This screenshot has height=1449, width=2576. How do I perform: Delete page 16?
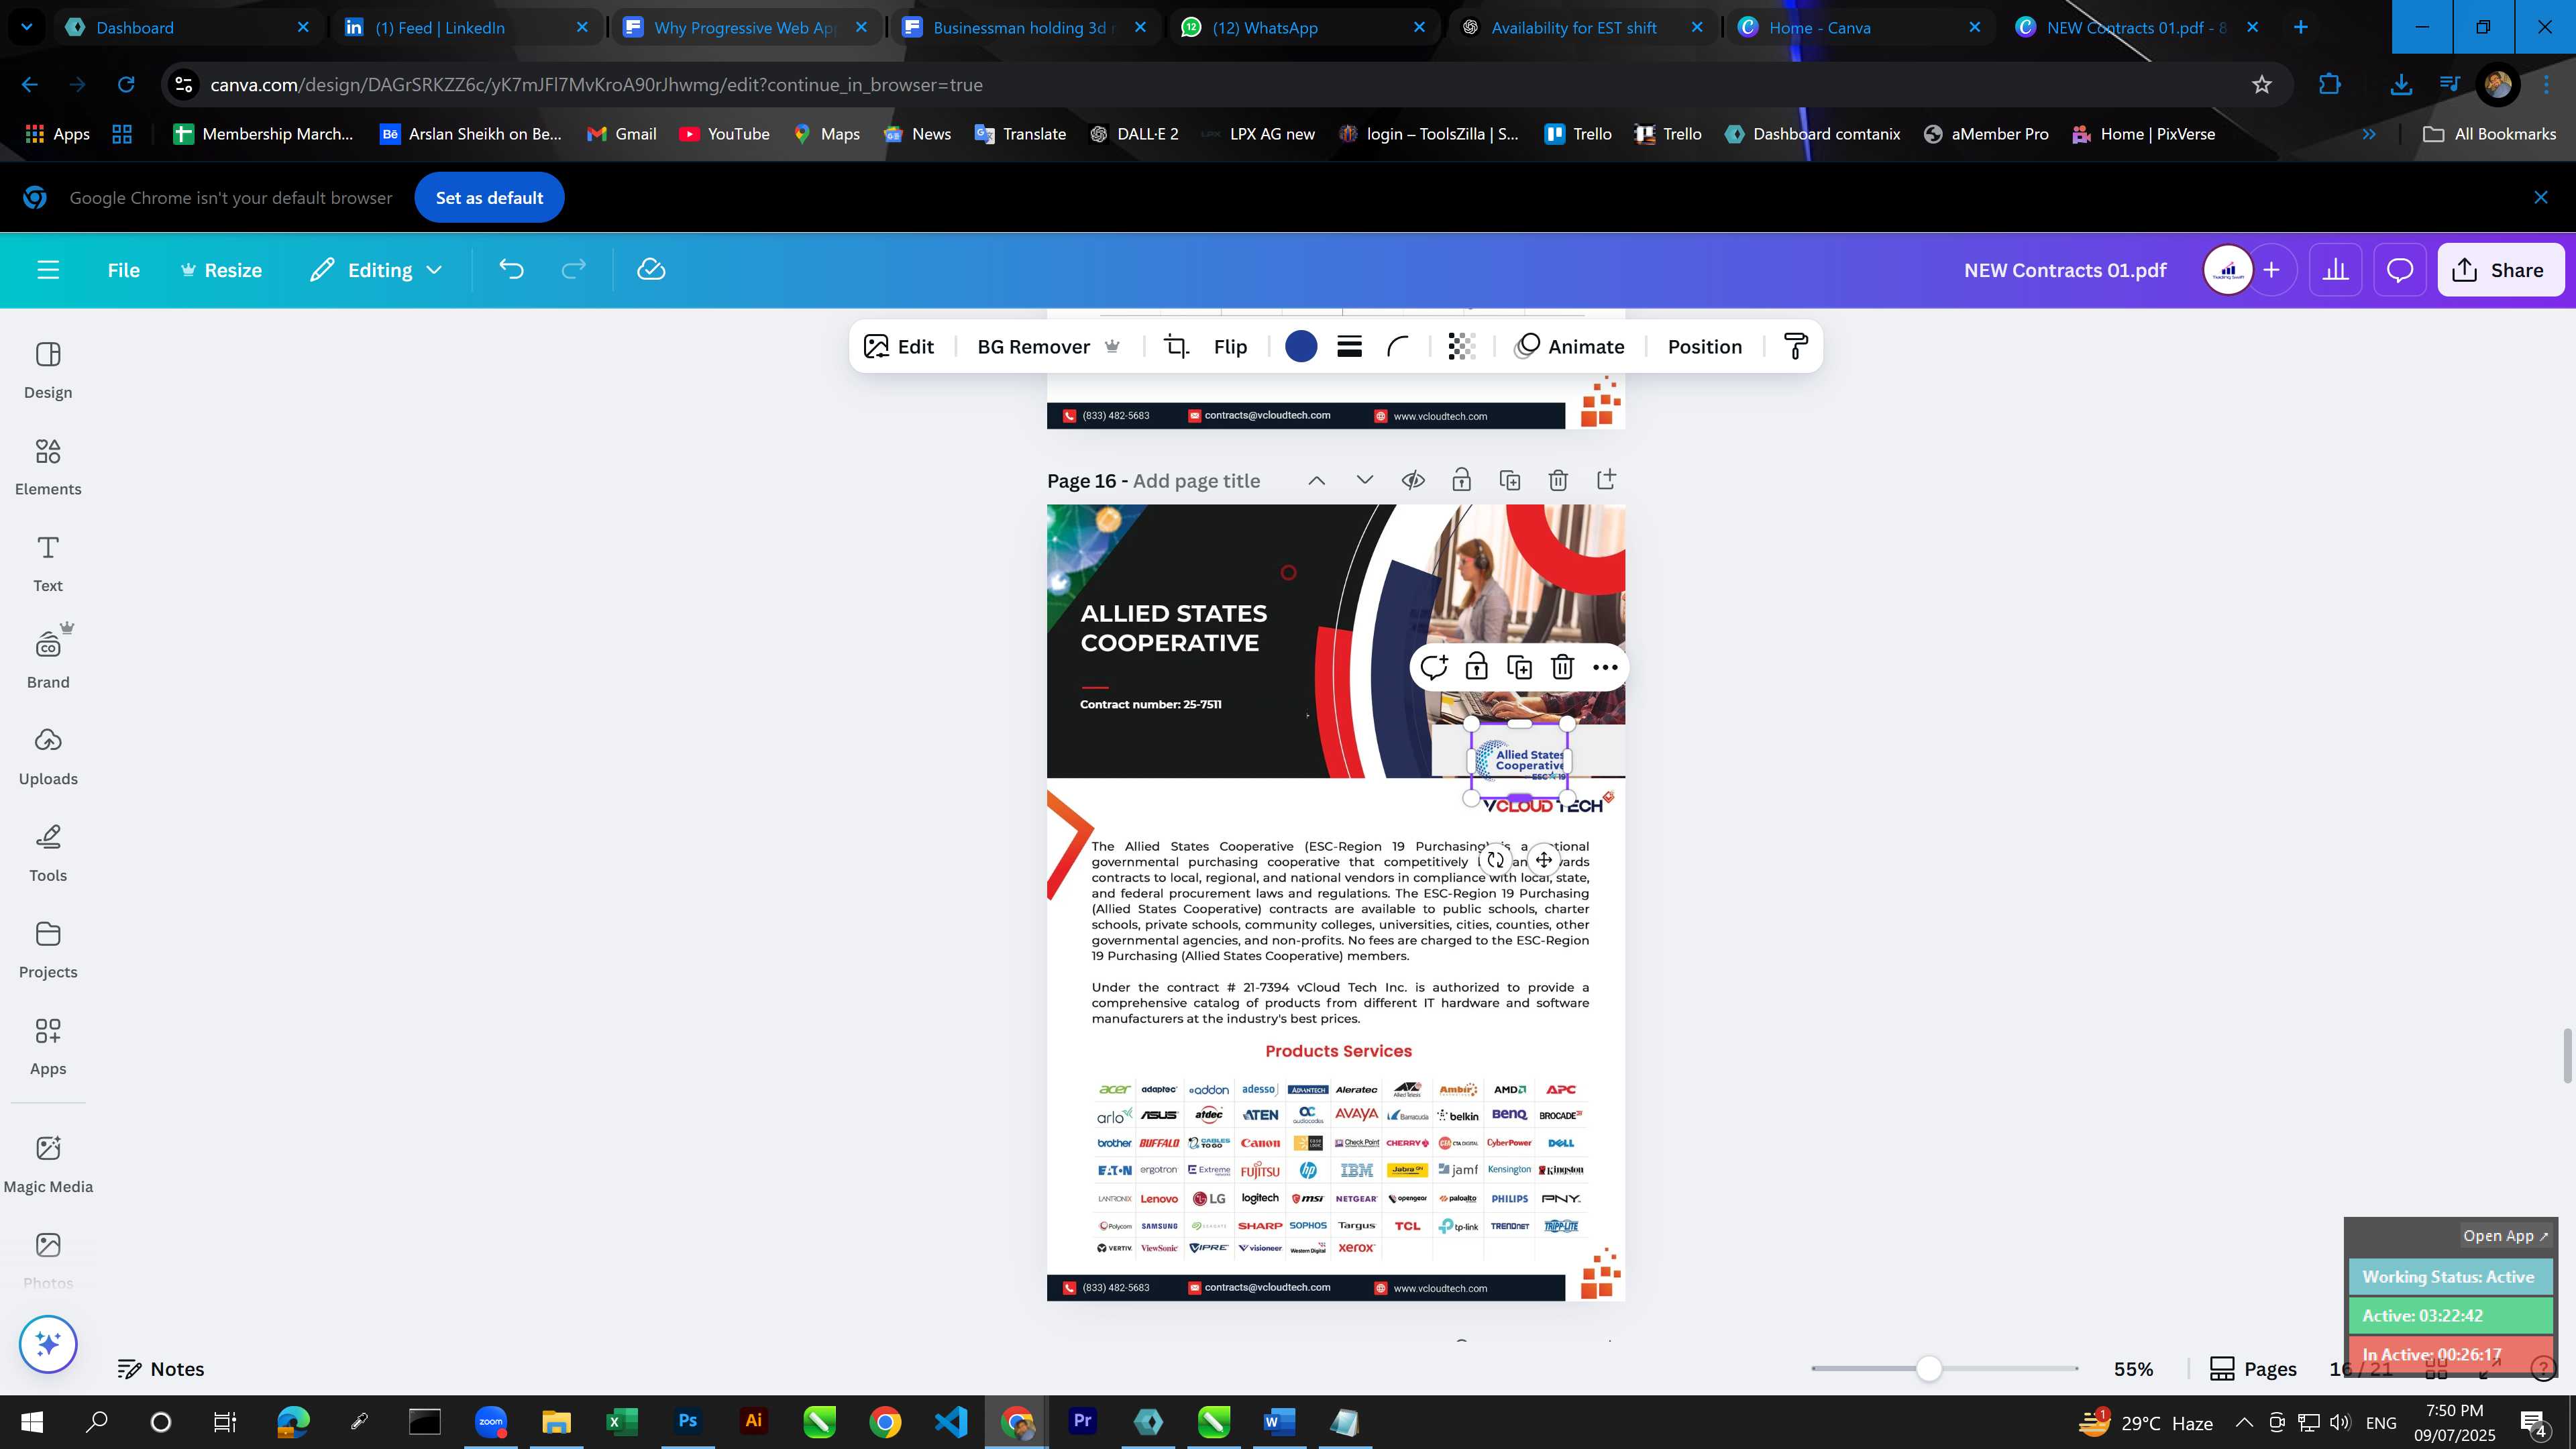coord(1558,480)
